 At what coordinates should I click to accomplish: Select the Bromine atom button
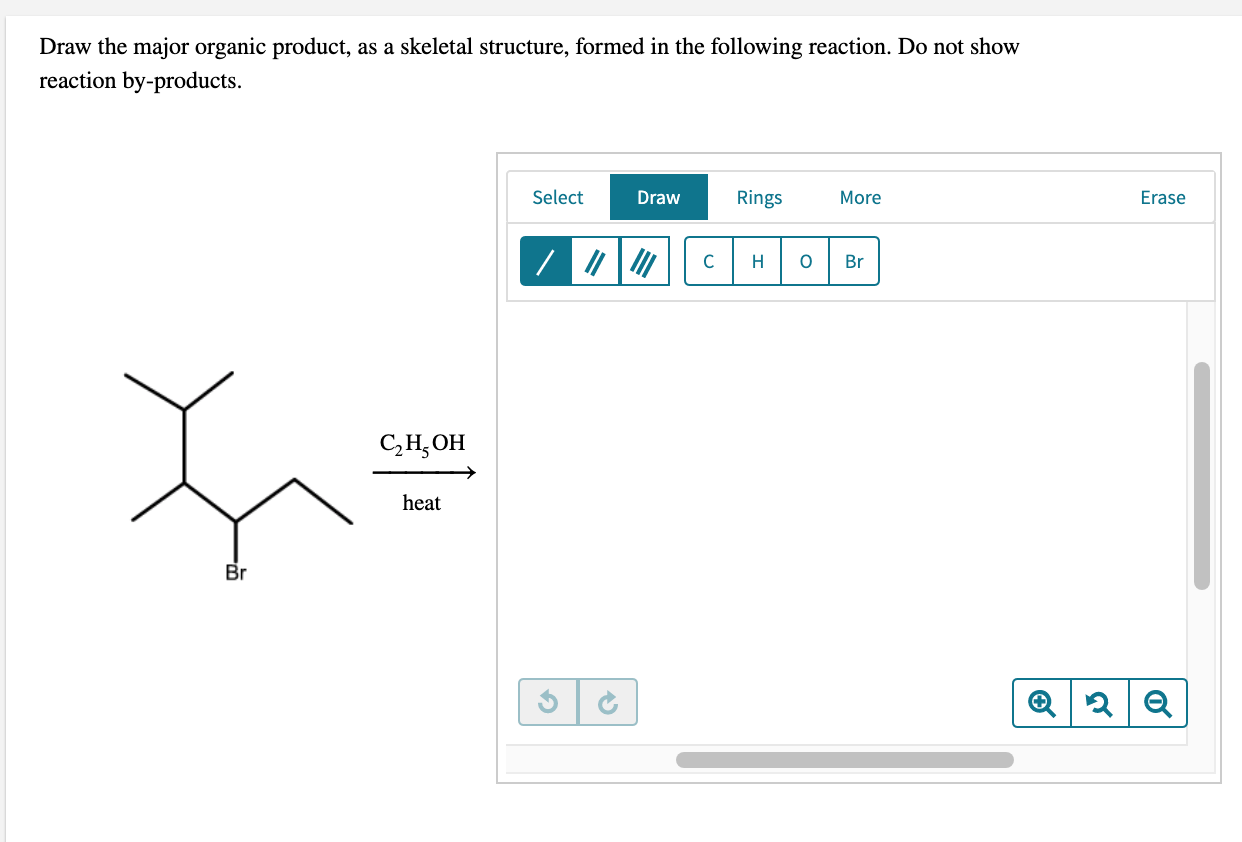(x=853, y=261)
